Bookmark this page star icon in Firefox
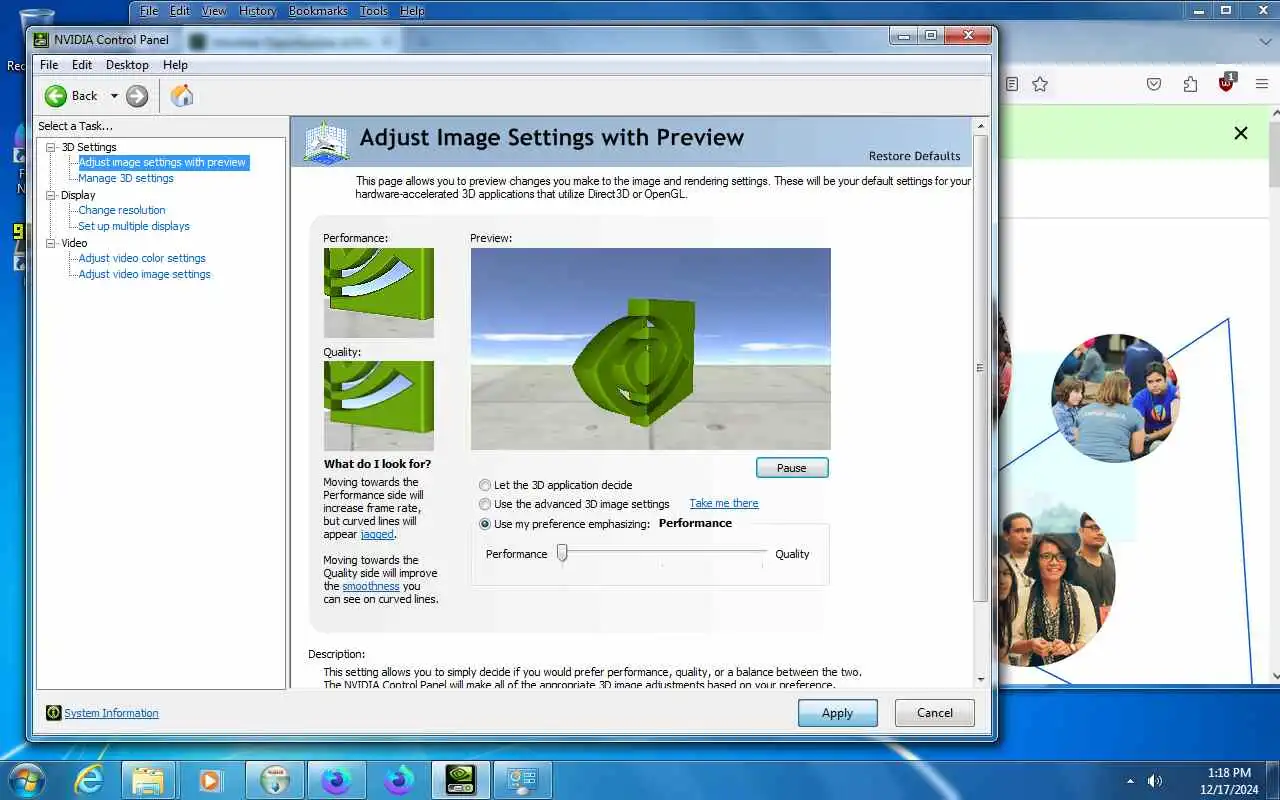This screenshot has height=800, width=1280. pos(1040,84)
